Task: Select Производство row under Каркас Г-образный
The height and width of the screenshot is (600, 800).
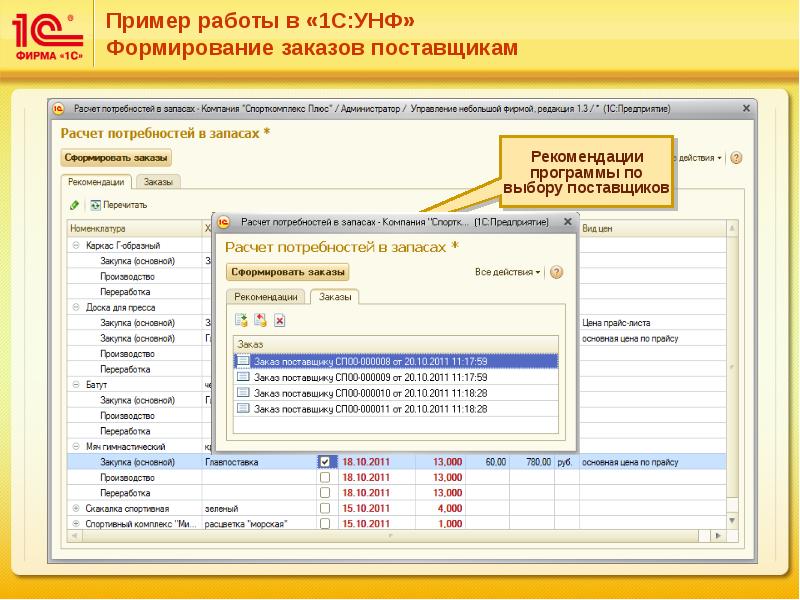Action: tap(127, 277)
